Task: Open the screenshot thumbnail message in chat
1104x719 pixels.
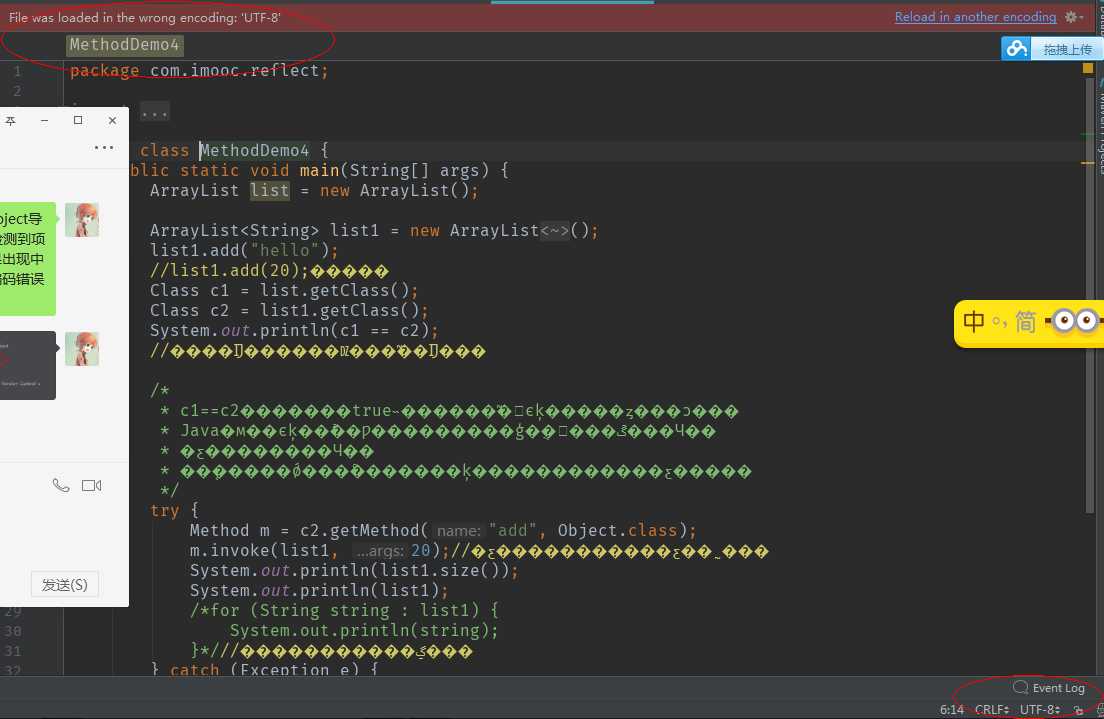Action: (x=27, y=365)
